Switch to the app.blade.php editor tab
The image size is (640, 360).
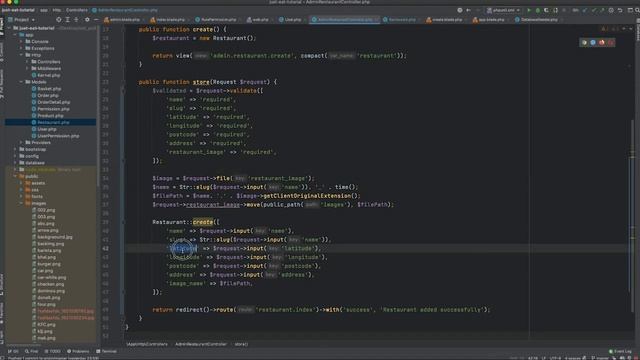tap(489, 20)
